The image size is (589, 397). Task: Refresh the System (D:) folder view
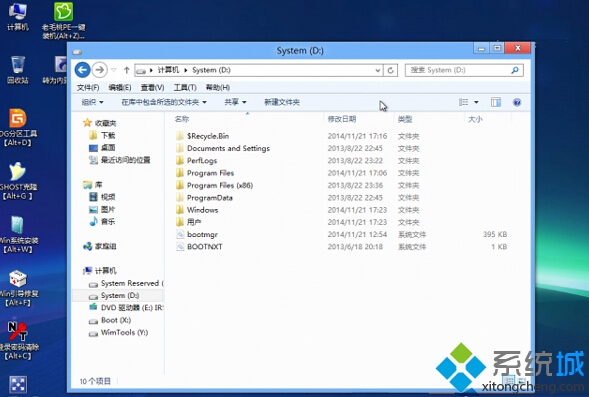(x=390, y=70)
